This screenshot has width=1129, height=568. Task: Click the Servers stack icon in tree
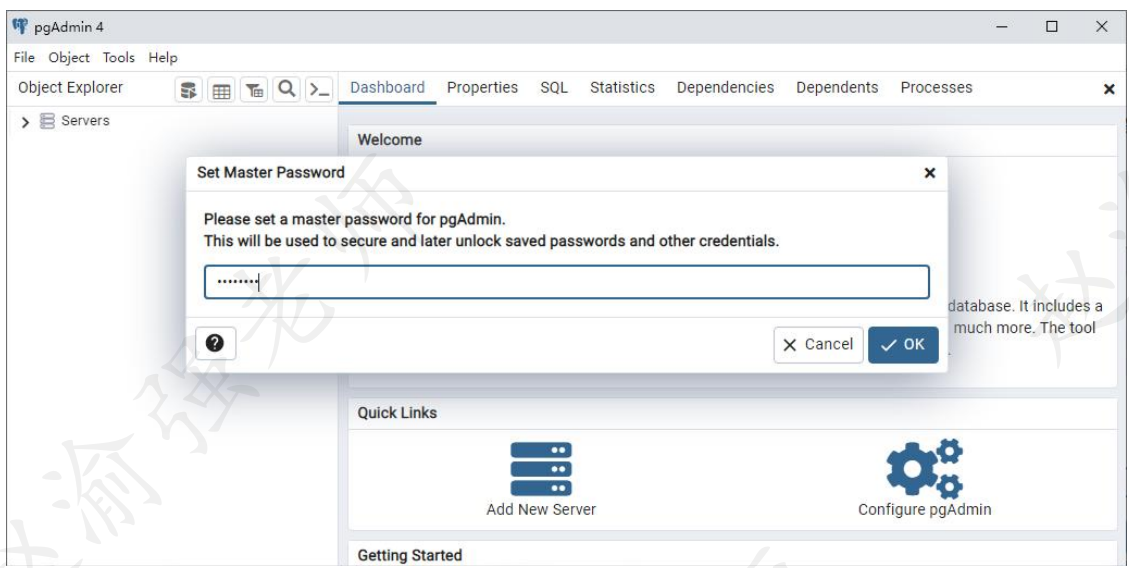click(x=47, y=121)
